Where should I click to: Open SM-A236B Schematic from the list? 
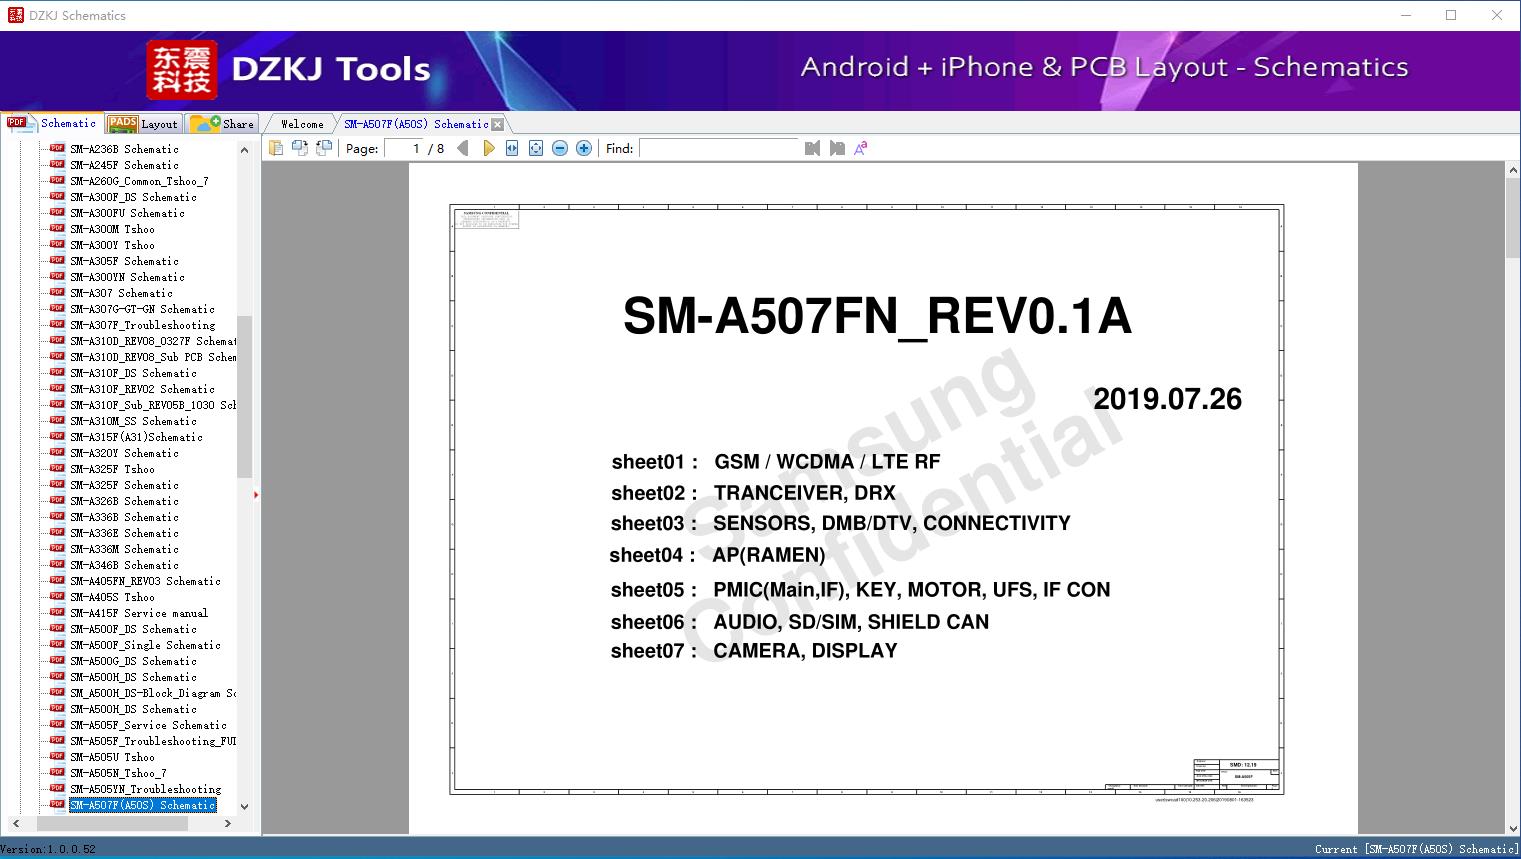pyautogui.click(x=124, y=149)
